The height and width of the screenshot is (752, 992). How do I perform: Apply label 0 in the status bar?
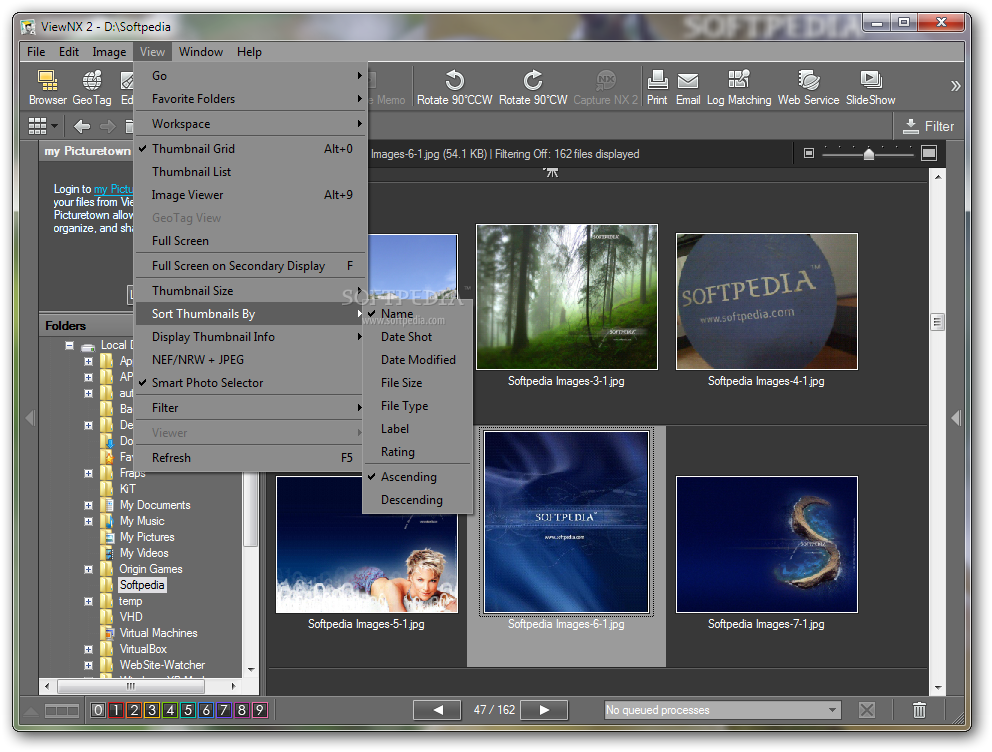click(x=97, y=710)
